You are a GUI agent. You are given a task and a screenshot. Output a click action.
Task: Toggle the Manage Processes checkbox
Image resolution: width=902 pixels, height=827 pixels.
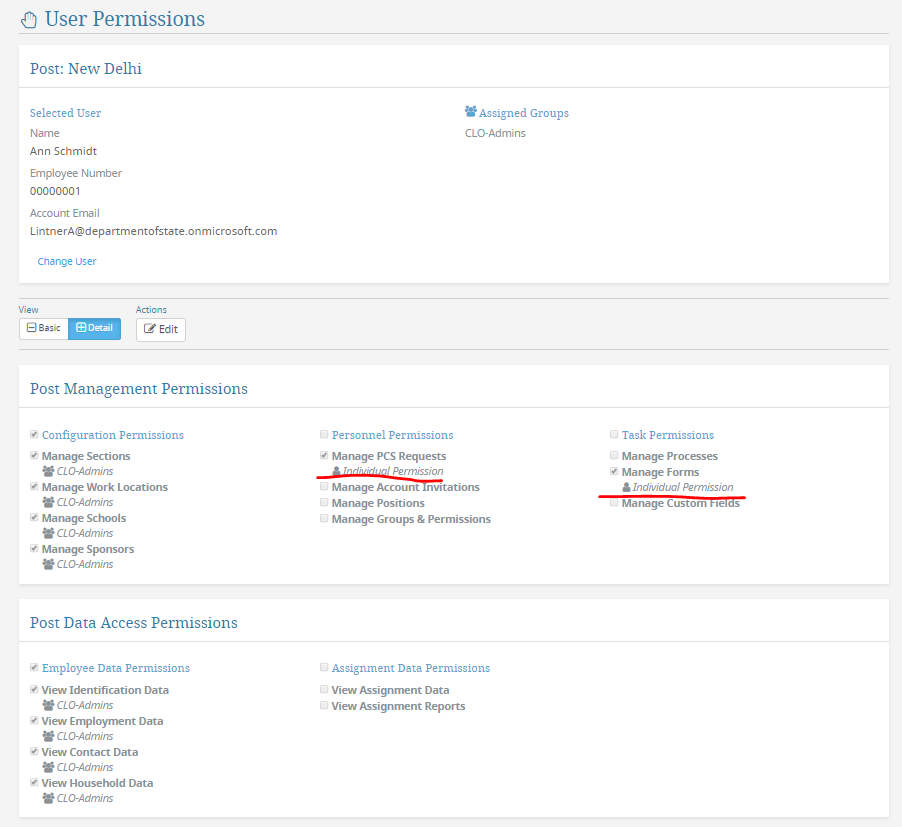[x=614, y=455]
